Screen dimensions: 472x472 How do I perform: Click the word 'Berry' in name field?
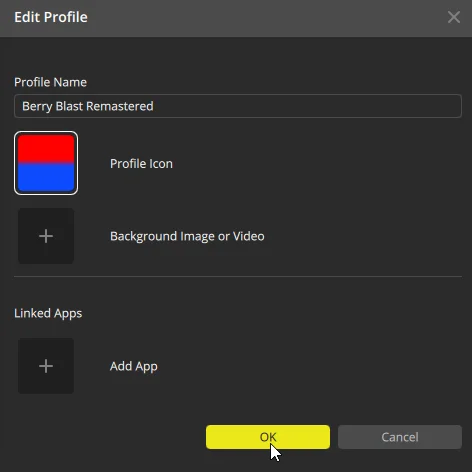pyautogui.click(x=37, y=106)
